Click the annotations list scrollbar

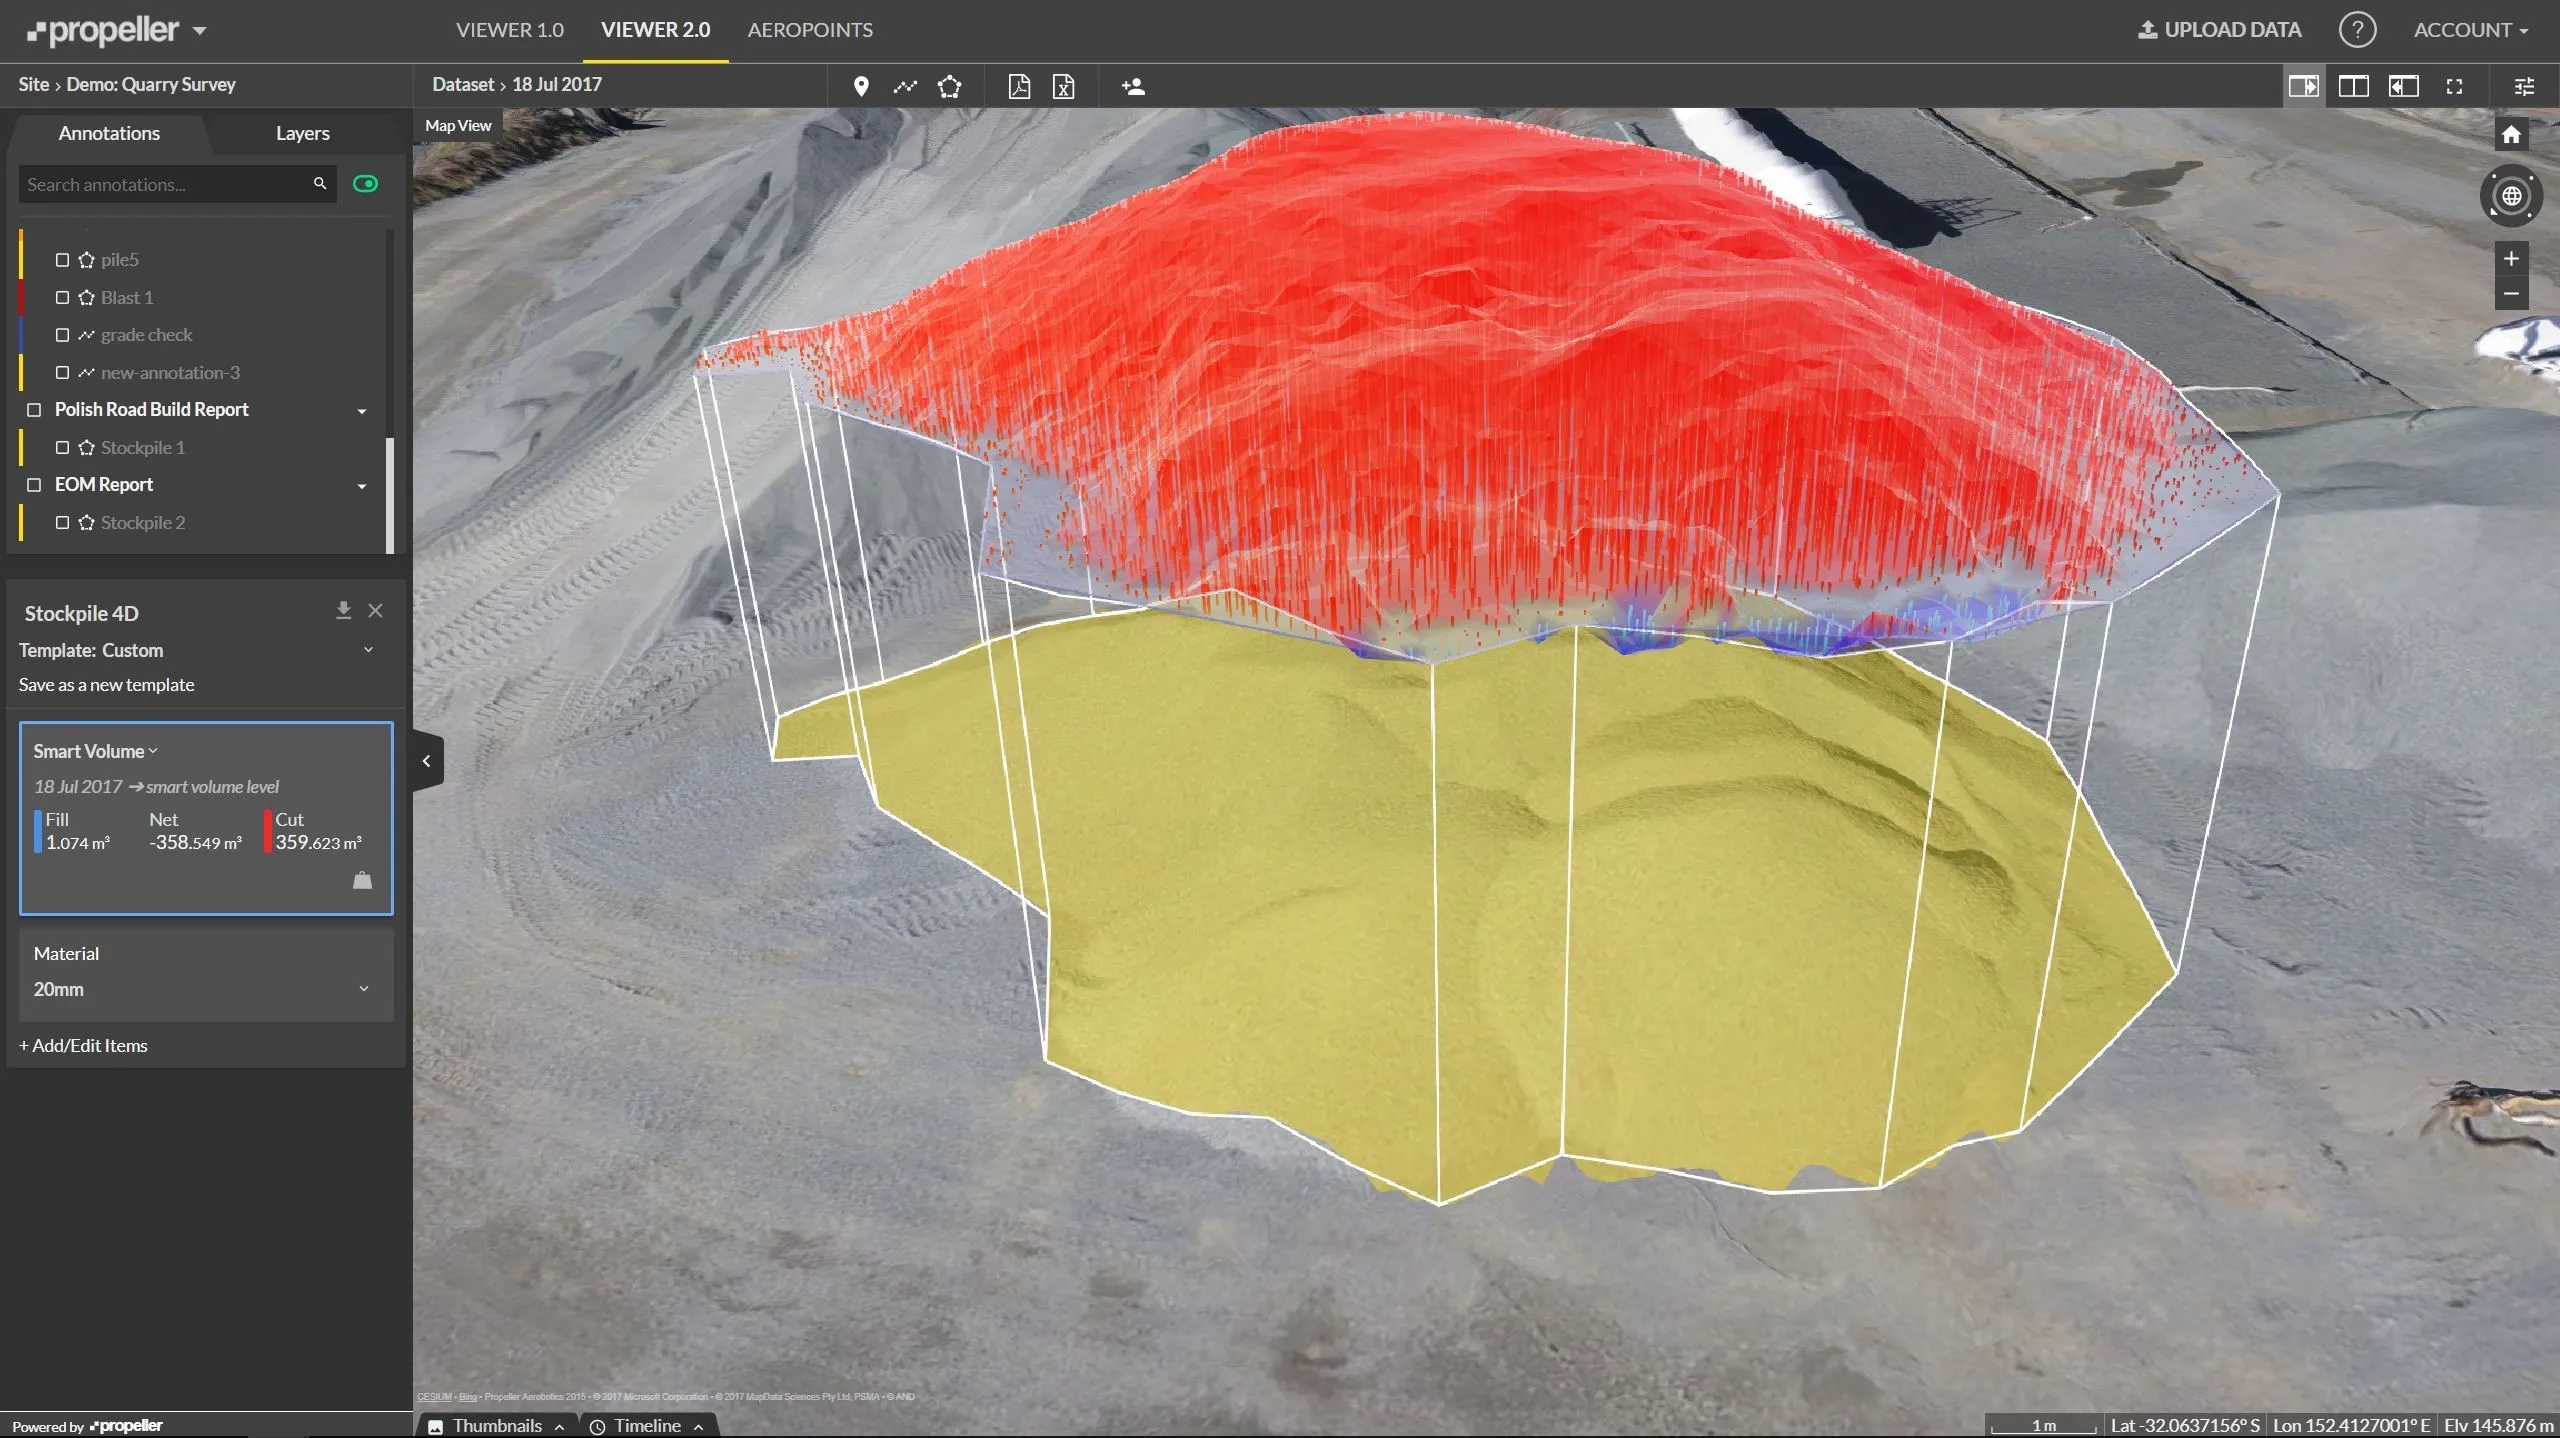tap(390, 495)
